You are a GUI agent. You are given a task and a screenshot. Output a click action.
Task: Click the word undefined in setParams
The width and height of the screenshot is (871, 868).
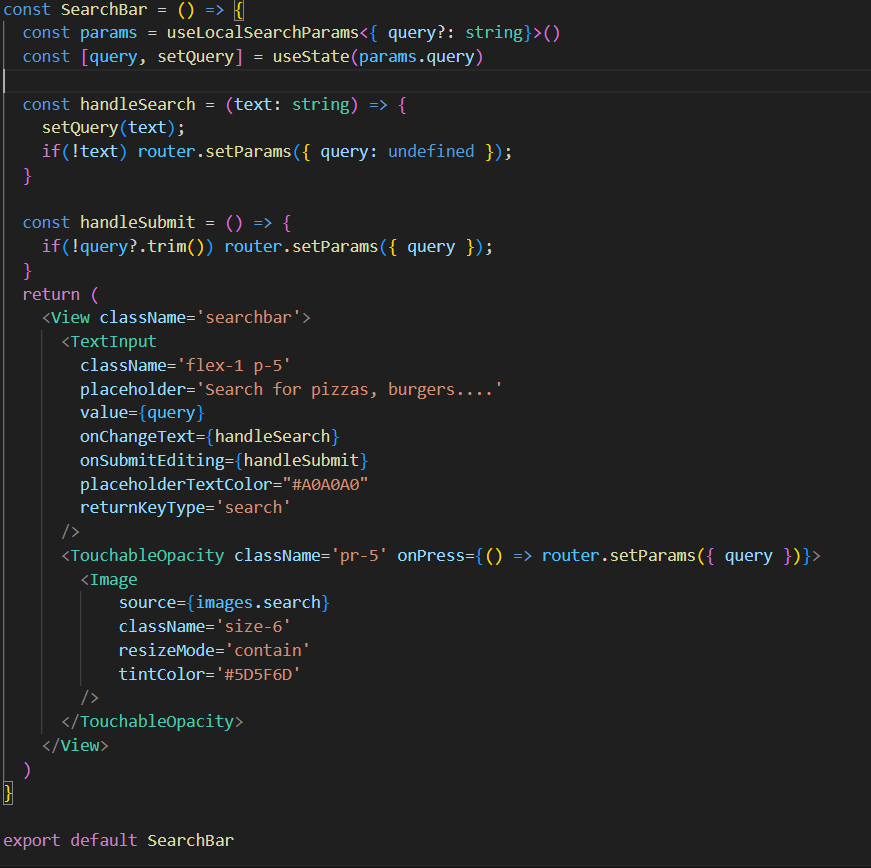pos(431,152)
